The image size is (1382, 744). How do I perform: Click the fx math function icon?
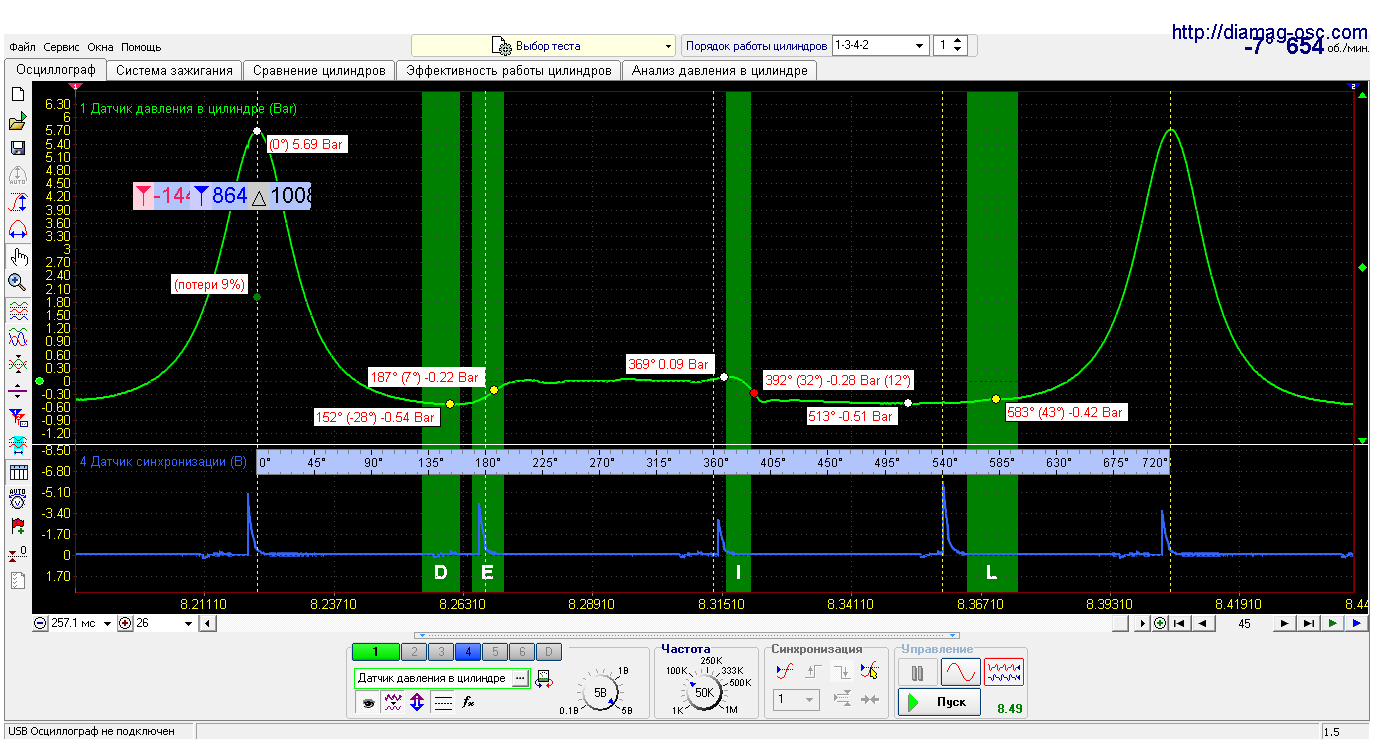tap(468, 703)
